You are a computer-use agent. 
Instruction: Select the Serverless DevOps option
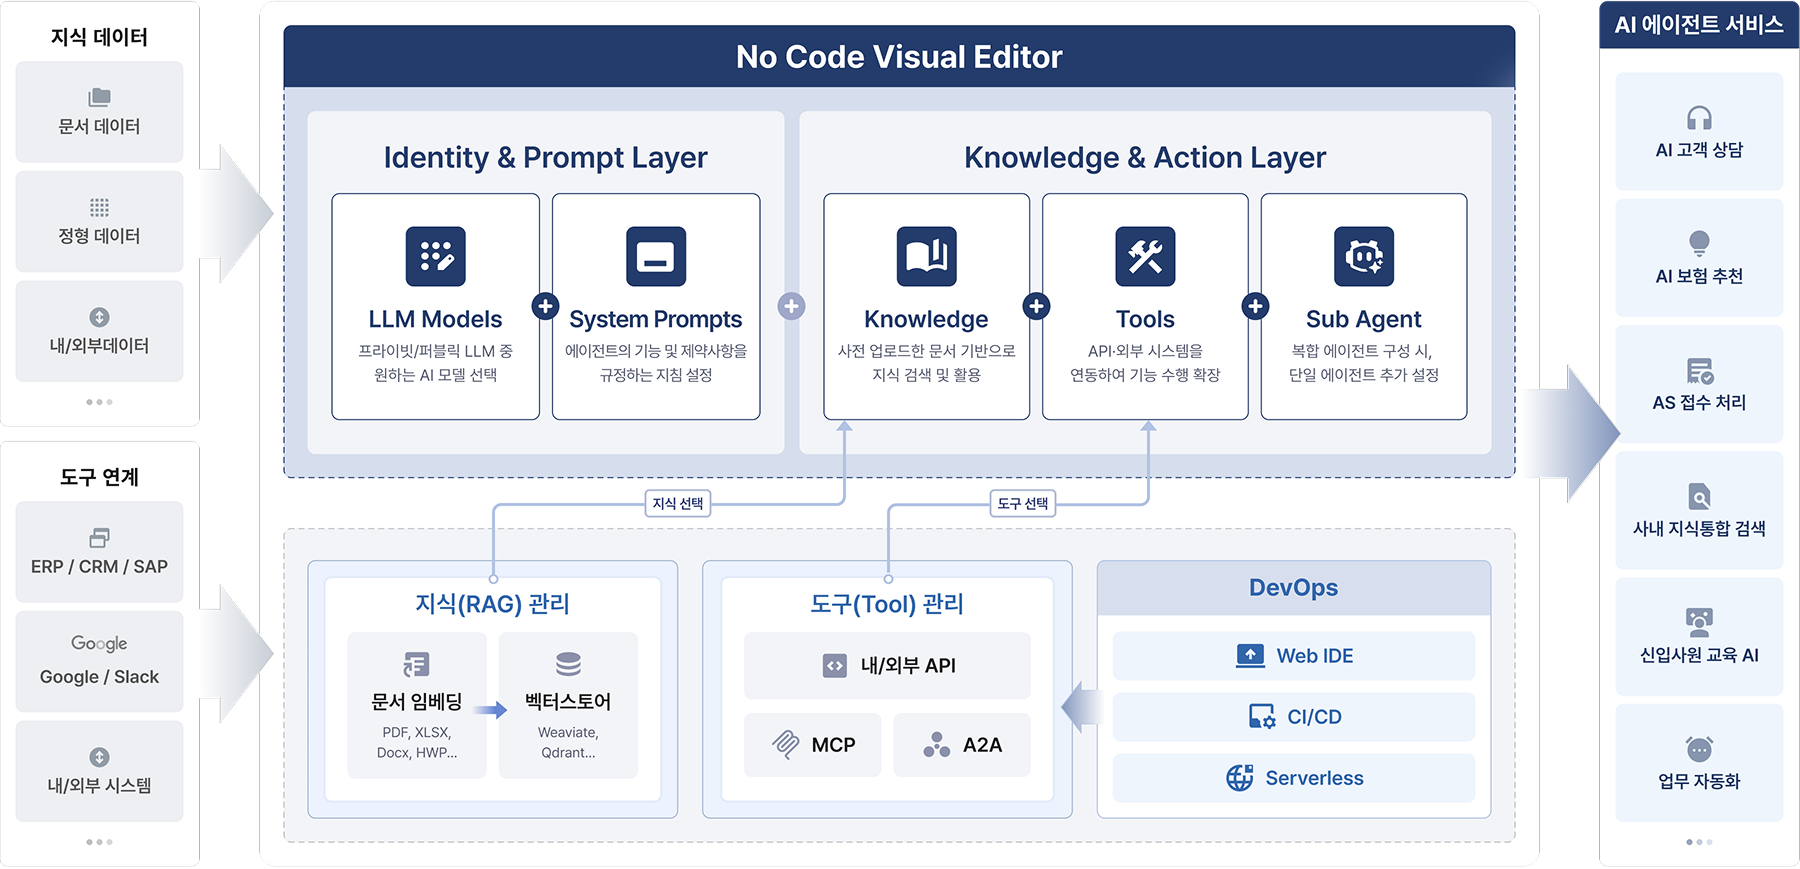click(1294, 778)
